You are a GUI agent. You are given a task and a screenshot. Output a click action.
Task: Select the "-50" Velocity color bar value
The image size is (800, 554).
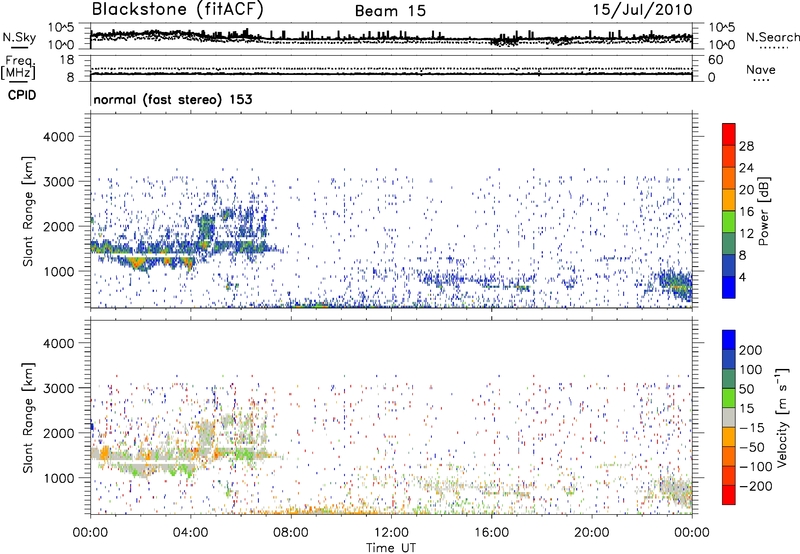(x=752, y=448)
